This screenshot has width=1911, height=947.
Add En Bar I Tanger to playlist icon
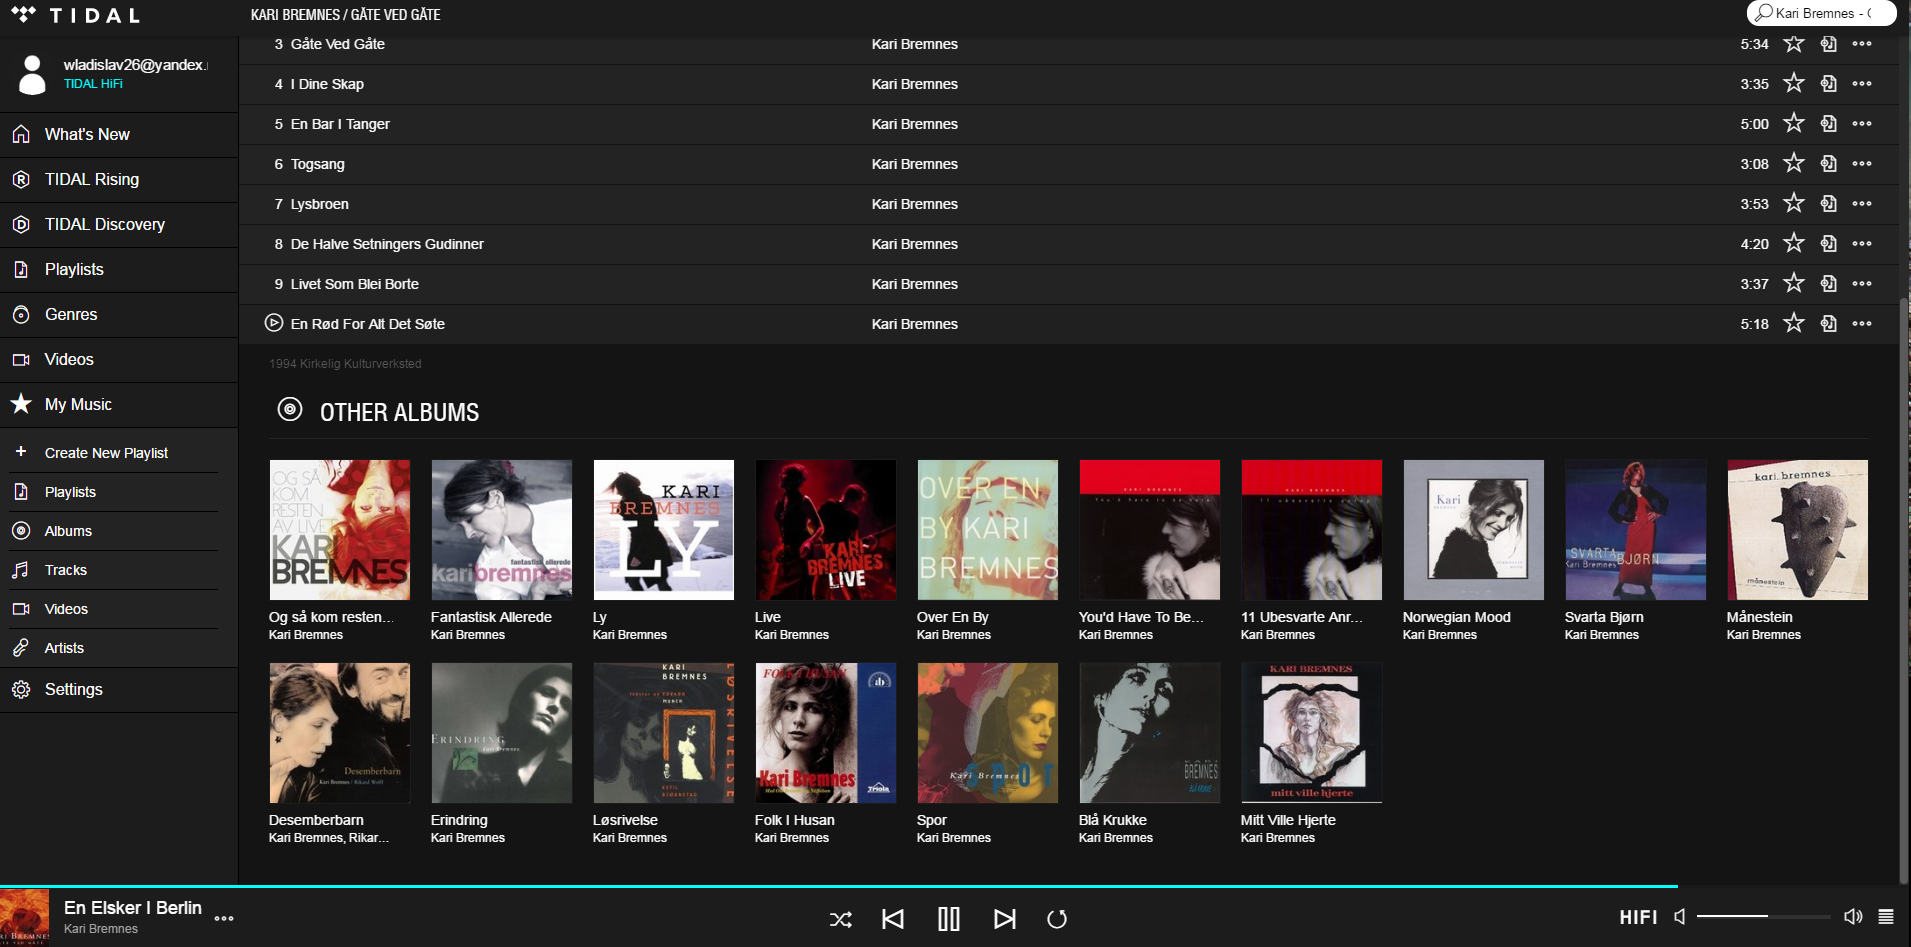[x=1828, y=124]
